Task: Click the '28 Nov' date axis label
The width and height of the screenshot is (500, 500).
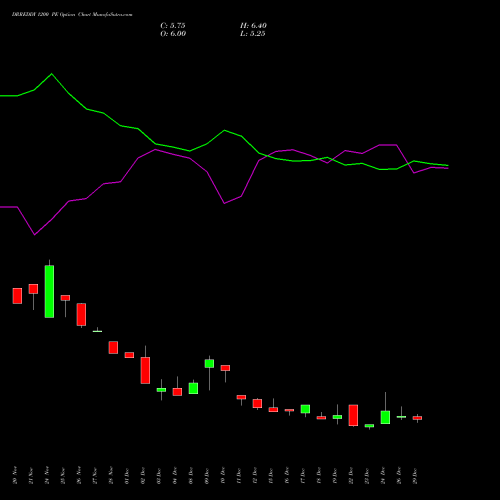Action: pos(111,475)
